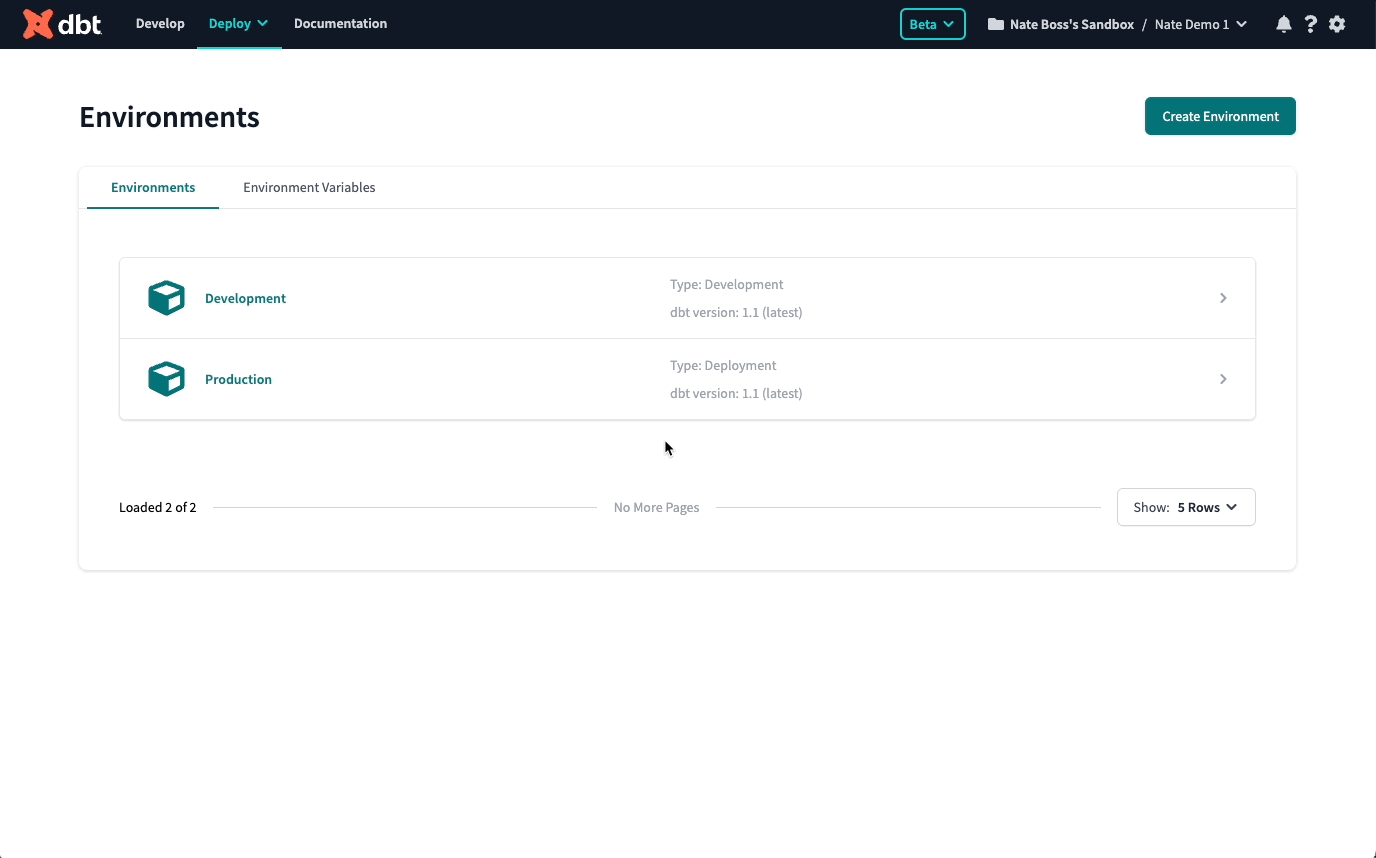
Task: Select the Environments tab
Action: tap(153, 187)
